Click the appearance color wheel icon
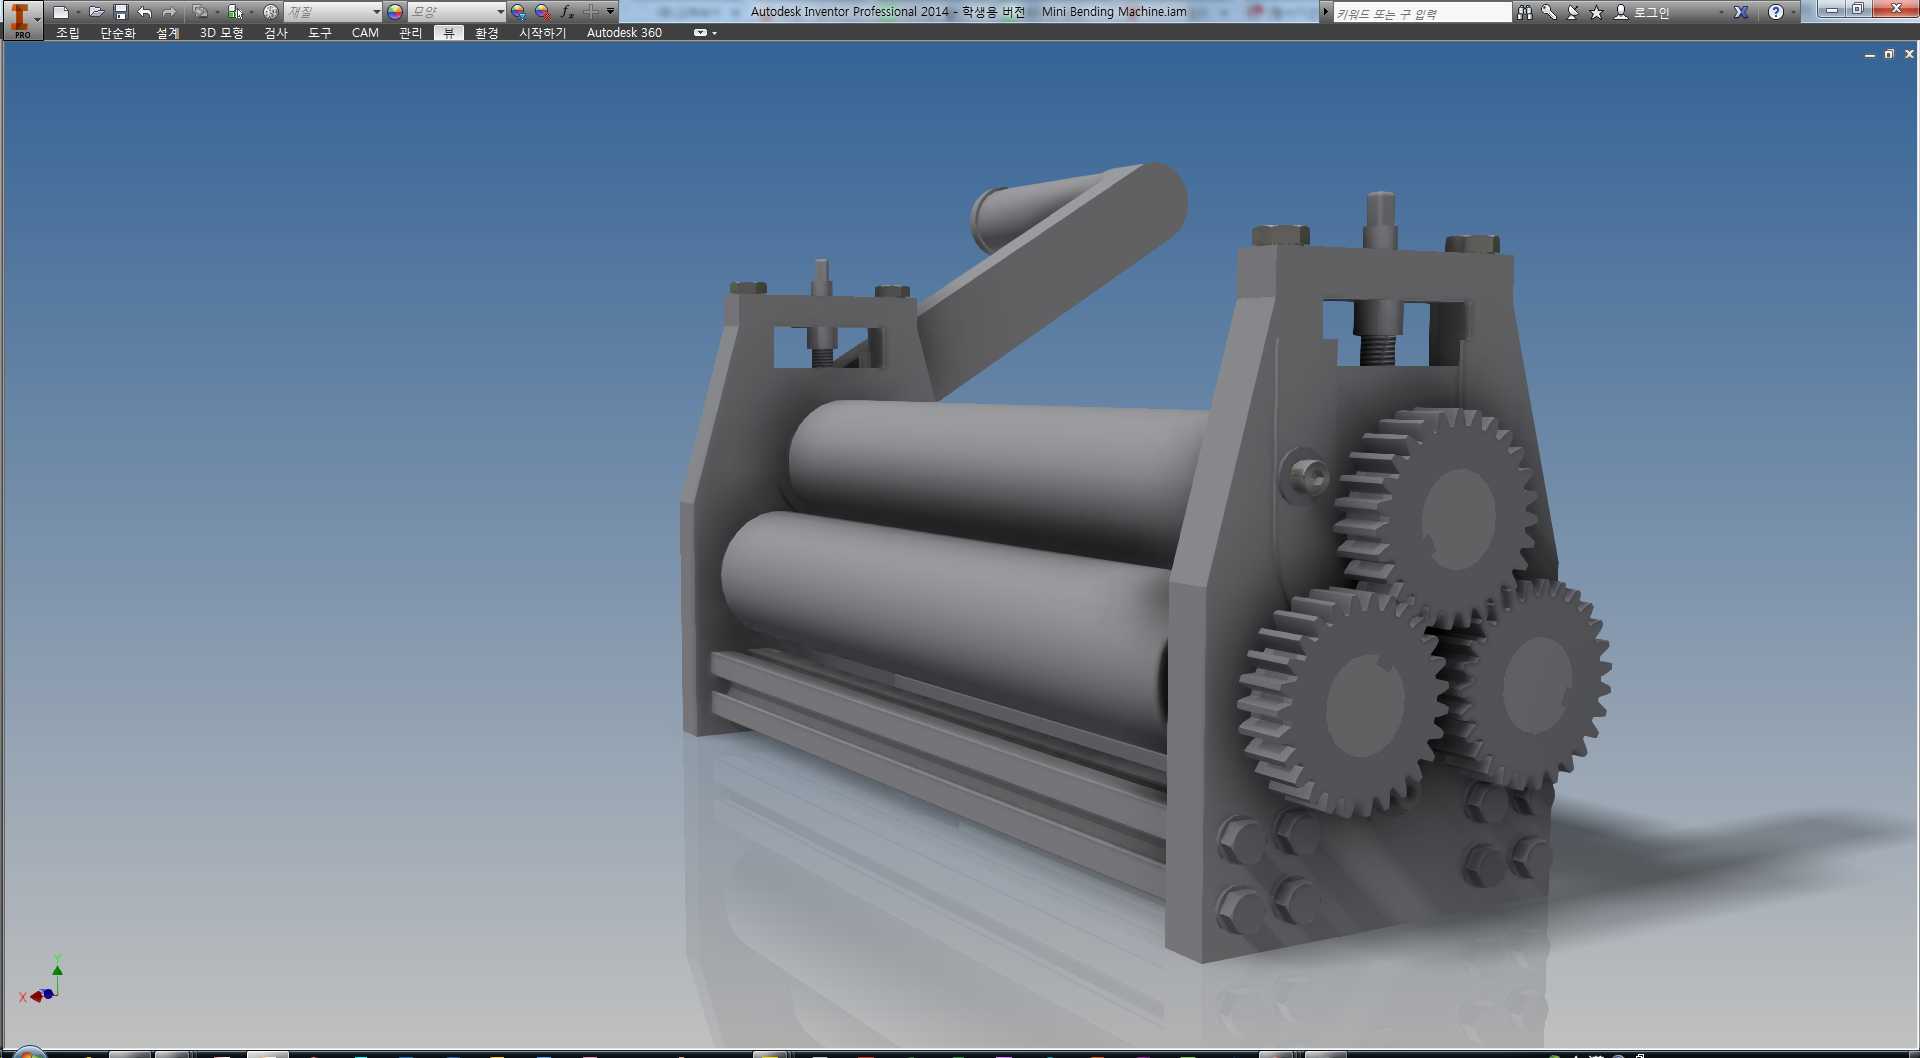This screenshot has width=1920, height=1058. click(x=395, y=12)
